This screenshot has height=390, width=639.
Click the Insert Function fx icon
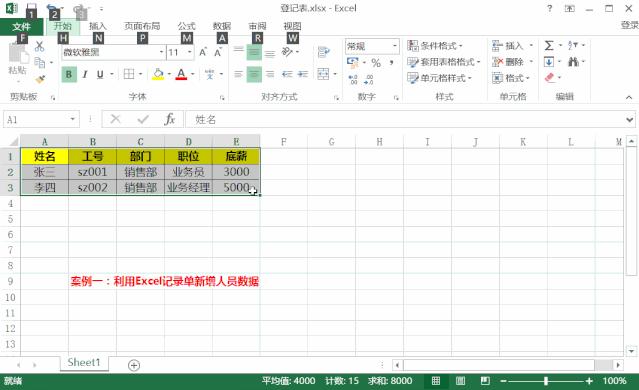click(170, 119)
